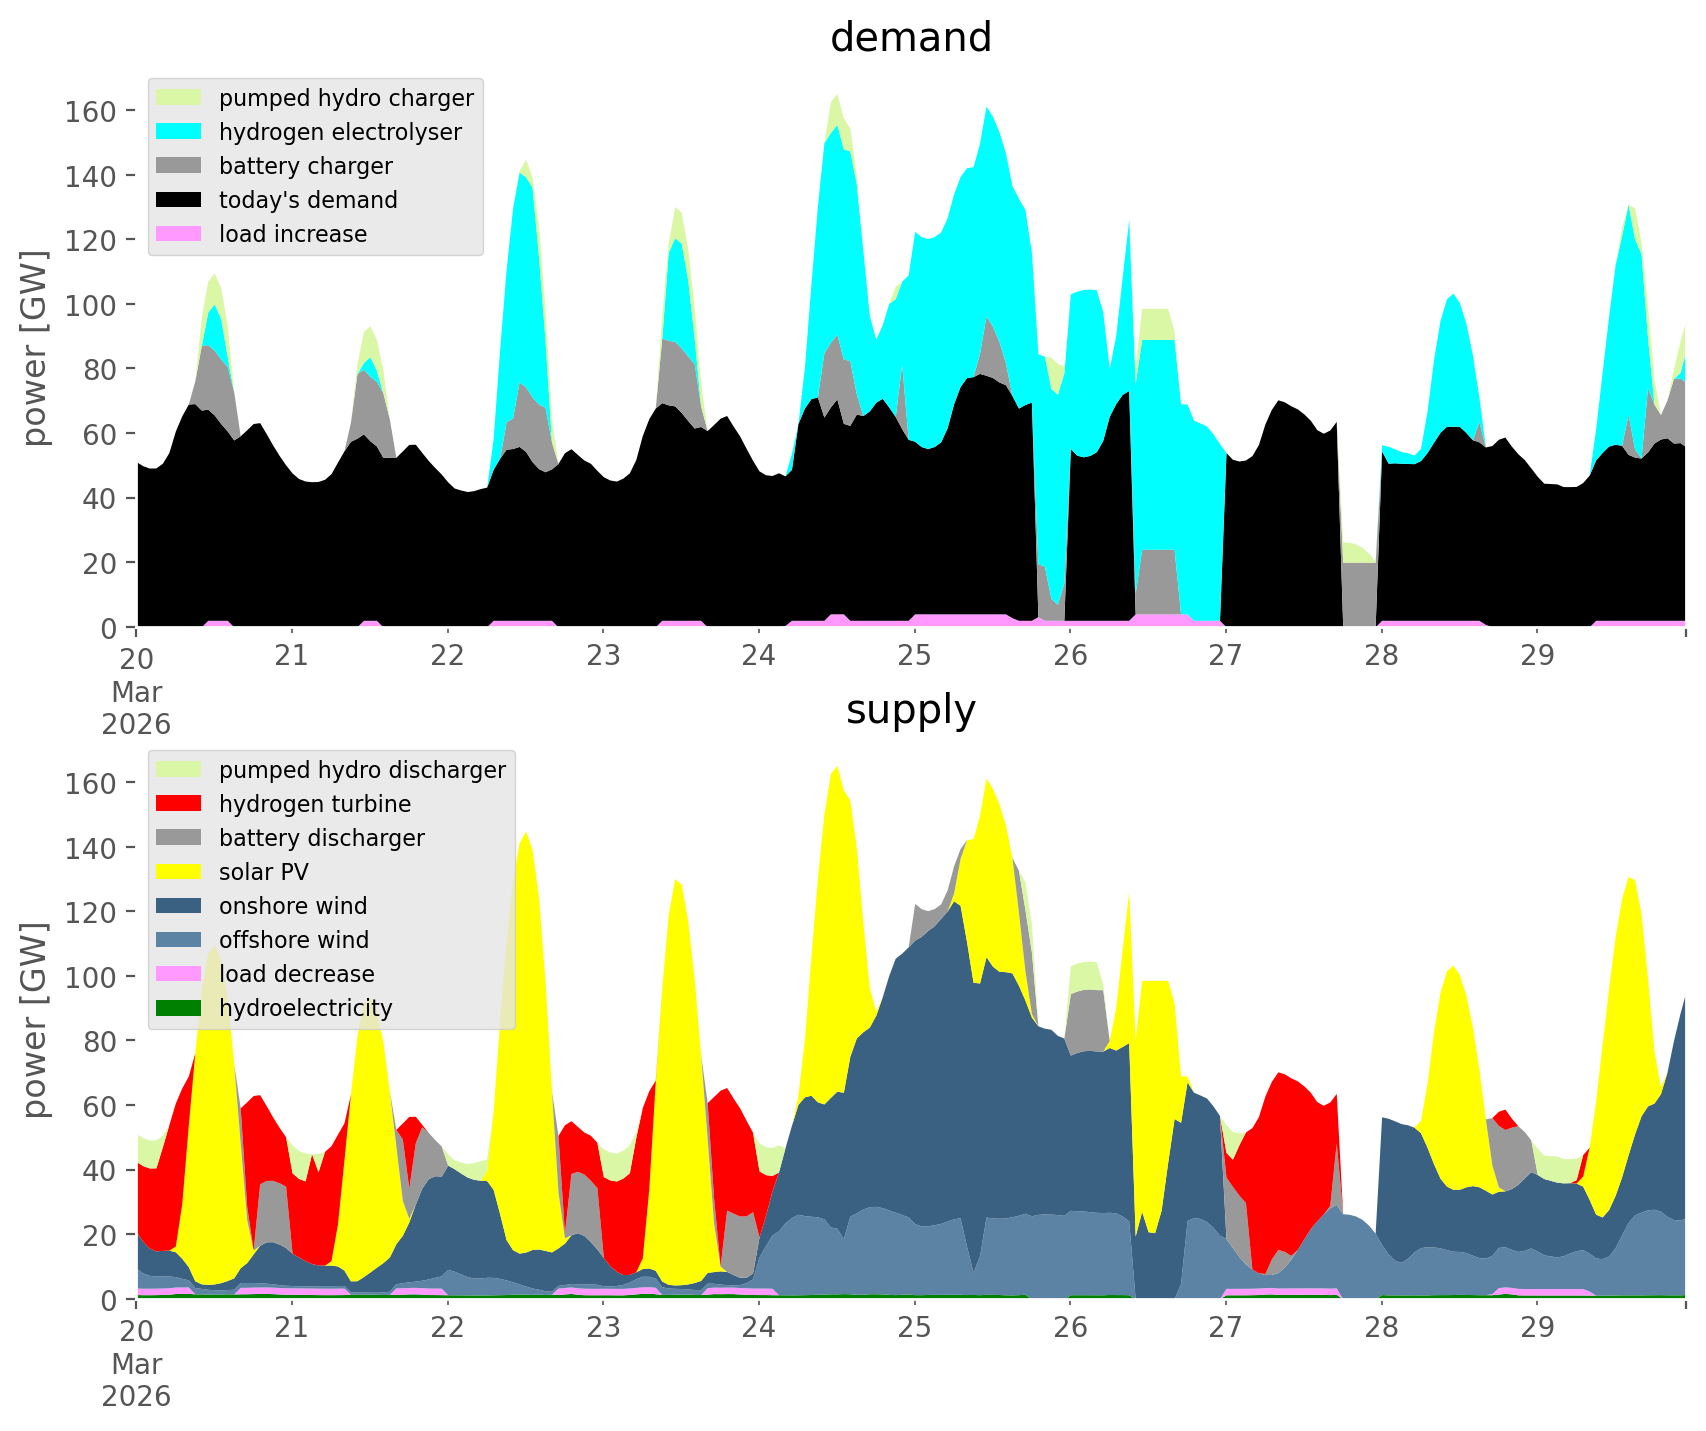The width and height of the screenshot is (1706, 1431).
Task: Click the battery discharger legend label
Action: click(321, 838)
